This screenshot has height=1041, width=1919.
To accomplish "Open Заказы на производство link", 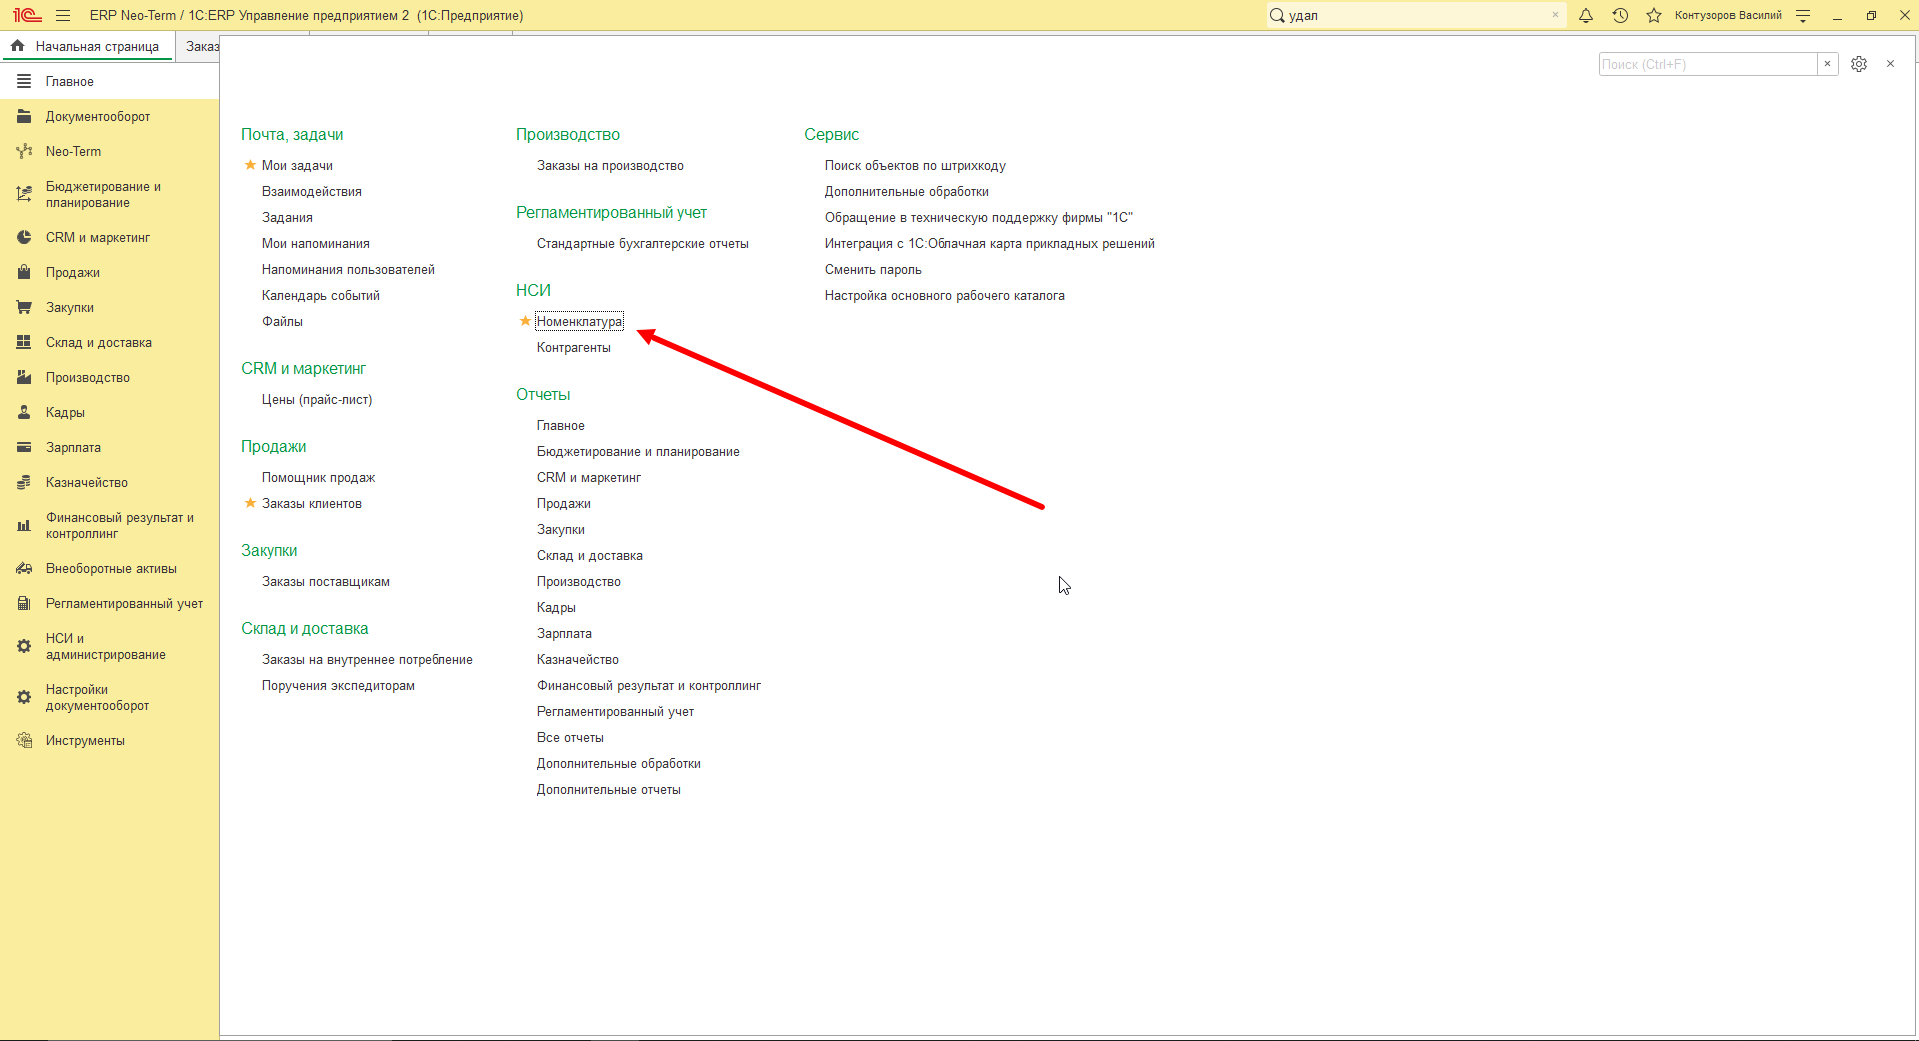I will [610, 166].
